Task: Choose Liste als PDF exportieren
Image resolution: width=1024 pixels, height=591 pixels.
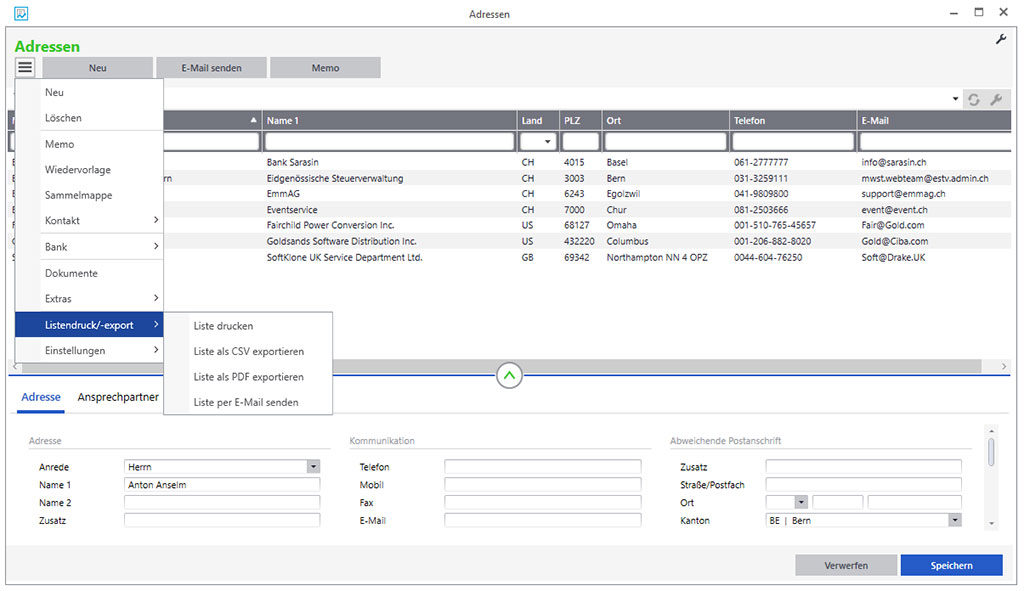Action: click(248, 377)
